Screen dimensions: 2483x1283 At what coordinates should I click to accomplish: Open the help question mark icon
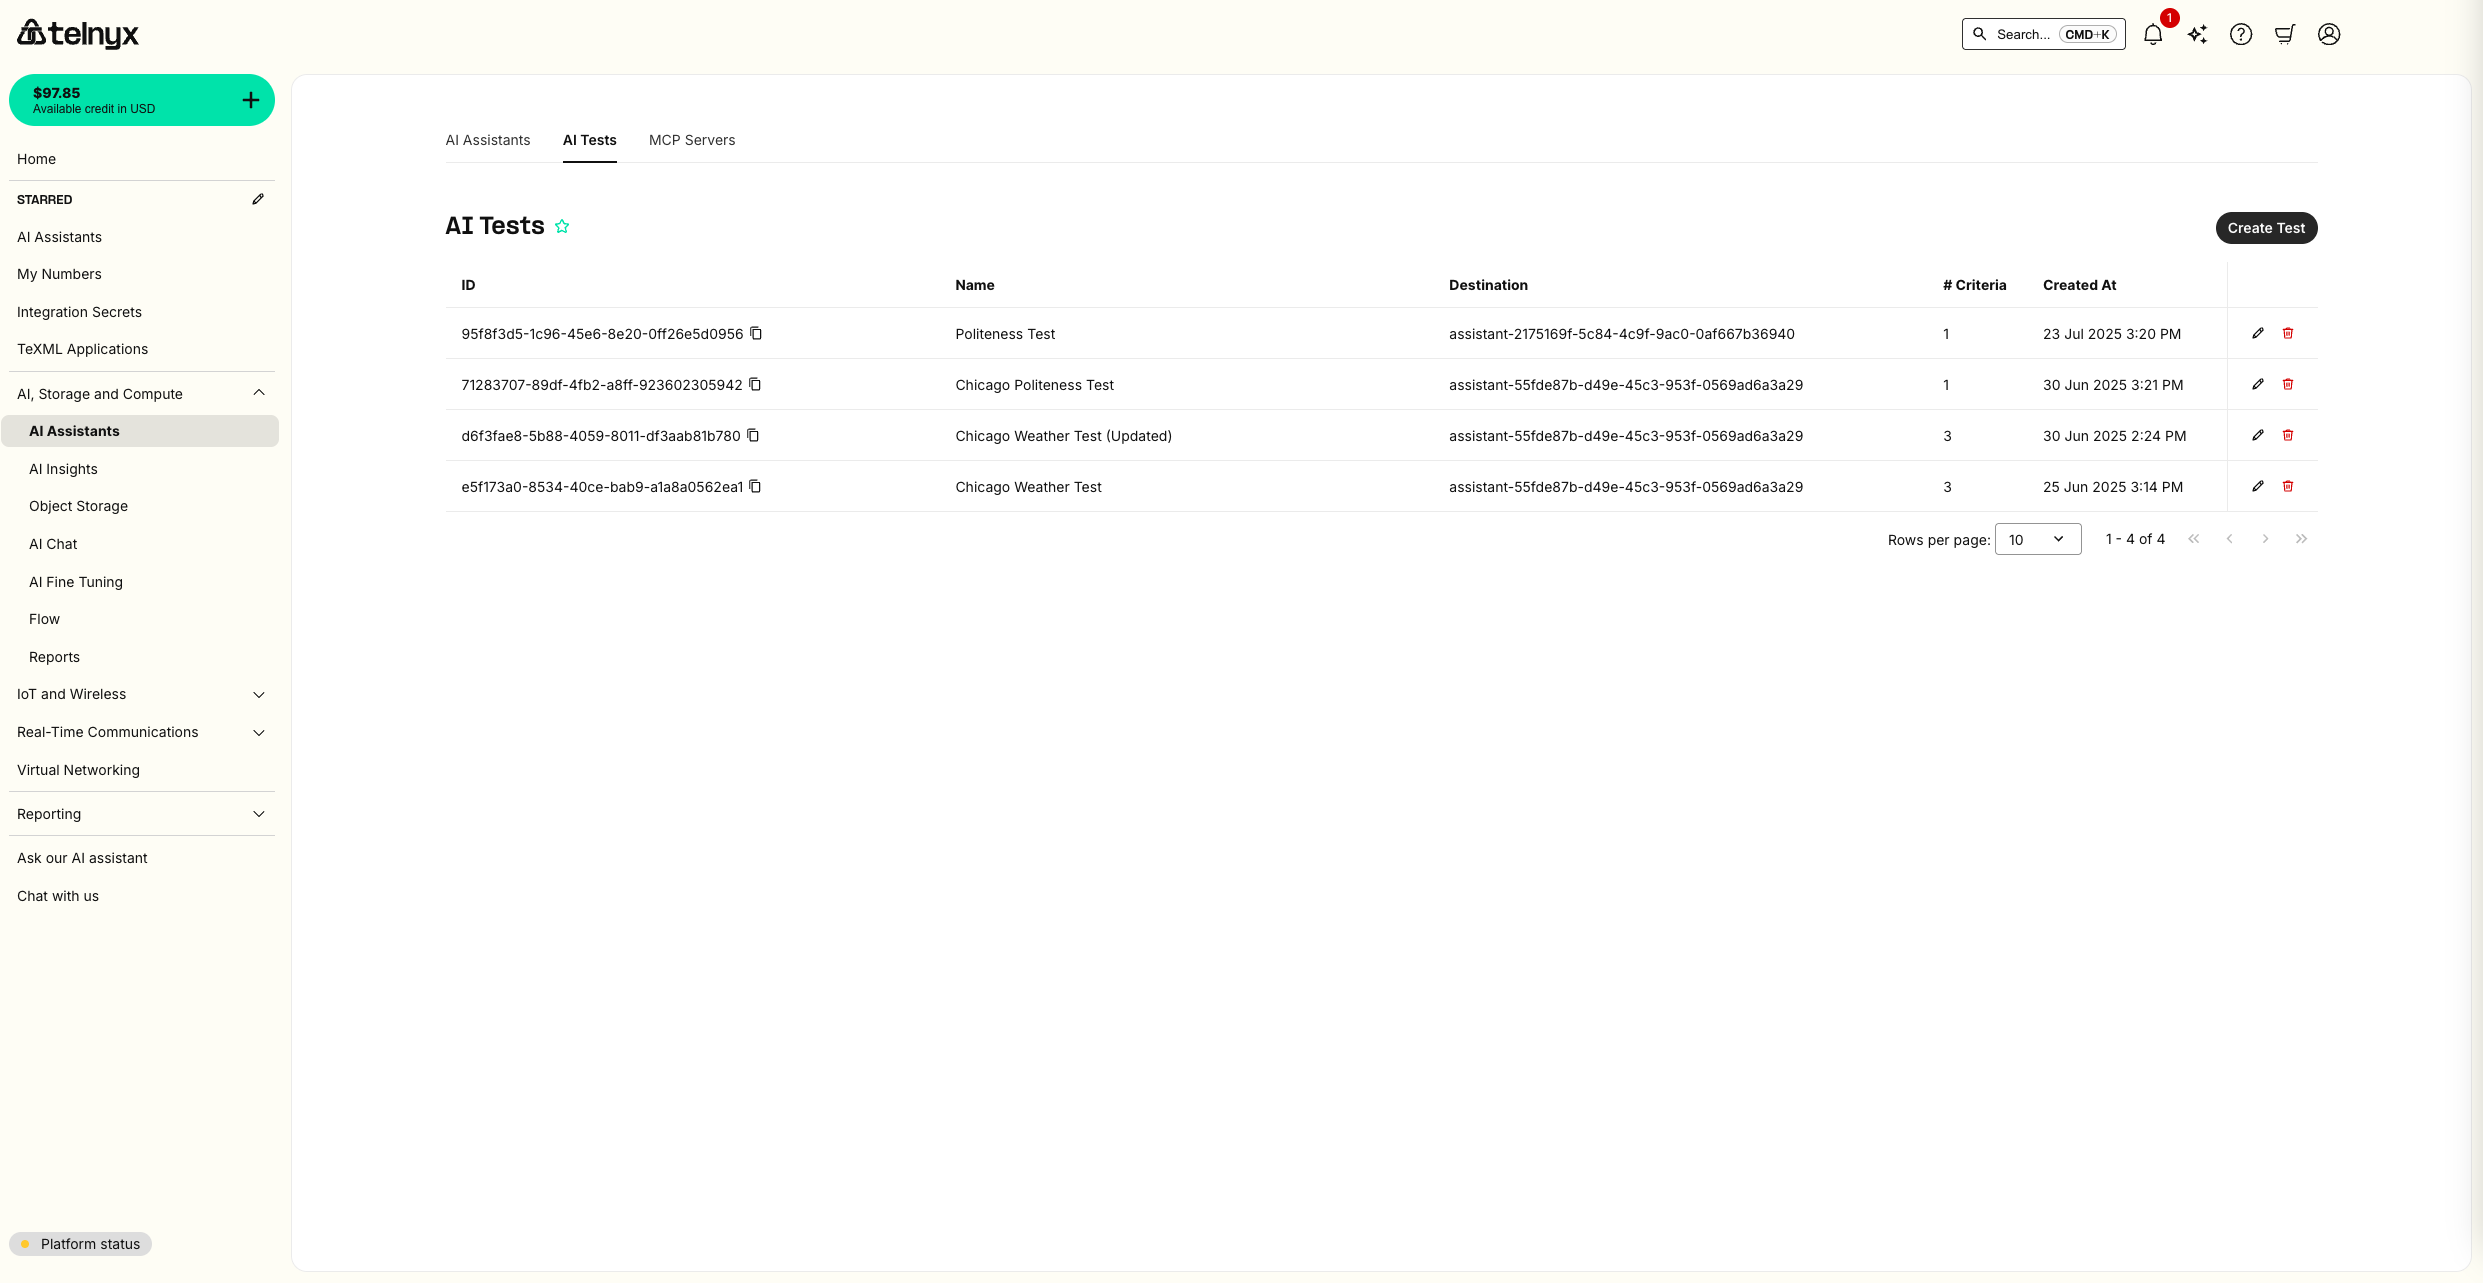(x=2241, y=34)
